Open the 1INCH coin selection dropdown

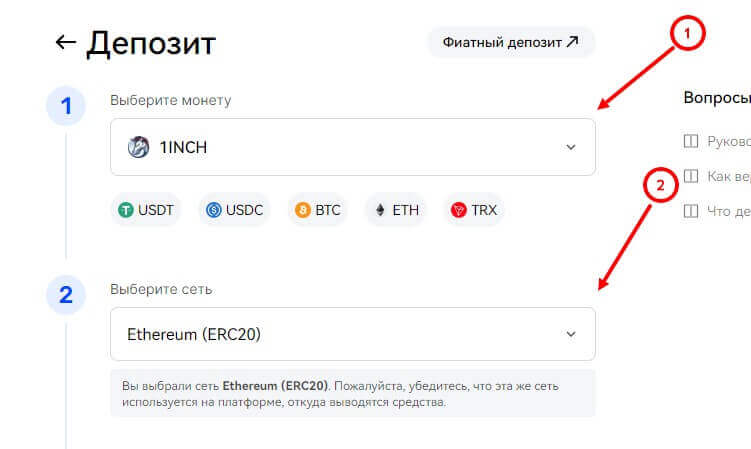352,147
